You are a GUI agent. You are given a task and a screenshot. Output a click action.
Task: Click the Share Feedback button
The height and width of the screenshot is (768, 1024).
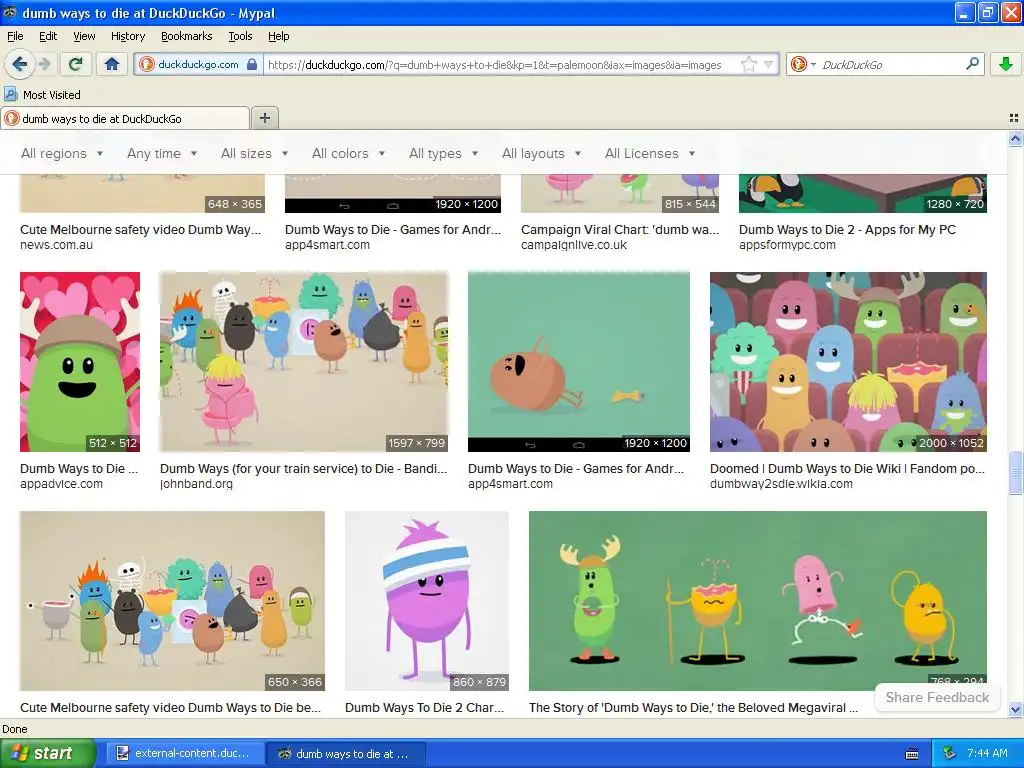point(937,697)
